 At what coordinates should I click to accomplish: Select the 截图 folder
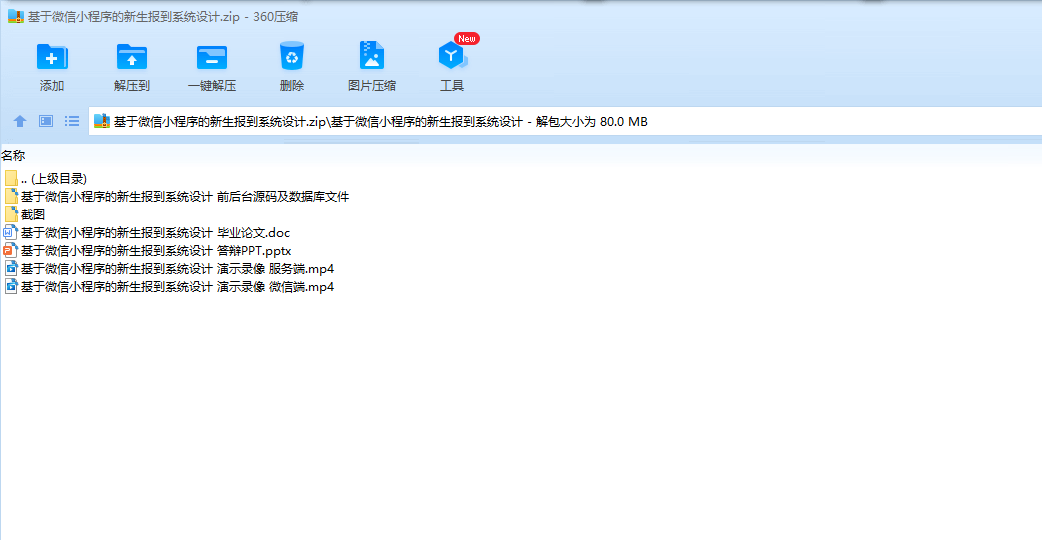point(25,215)
